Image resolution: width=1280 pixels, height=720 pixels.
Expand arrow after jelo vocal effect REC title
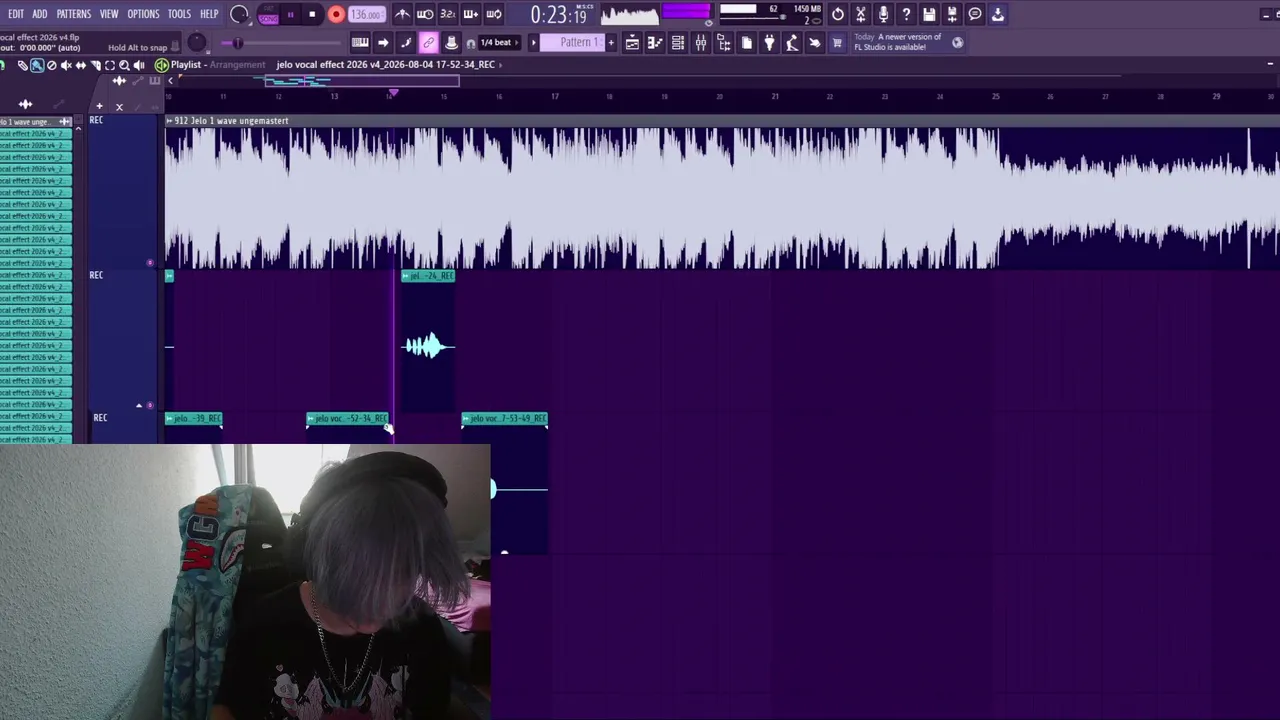pos(500,65)
